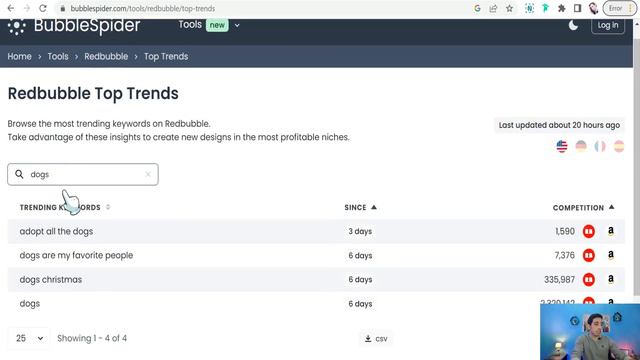The height and width of the screenshot is (360, 640).
Task: Bookmark page with star icon
Action: (509, 8)
